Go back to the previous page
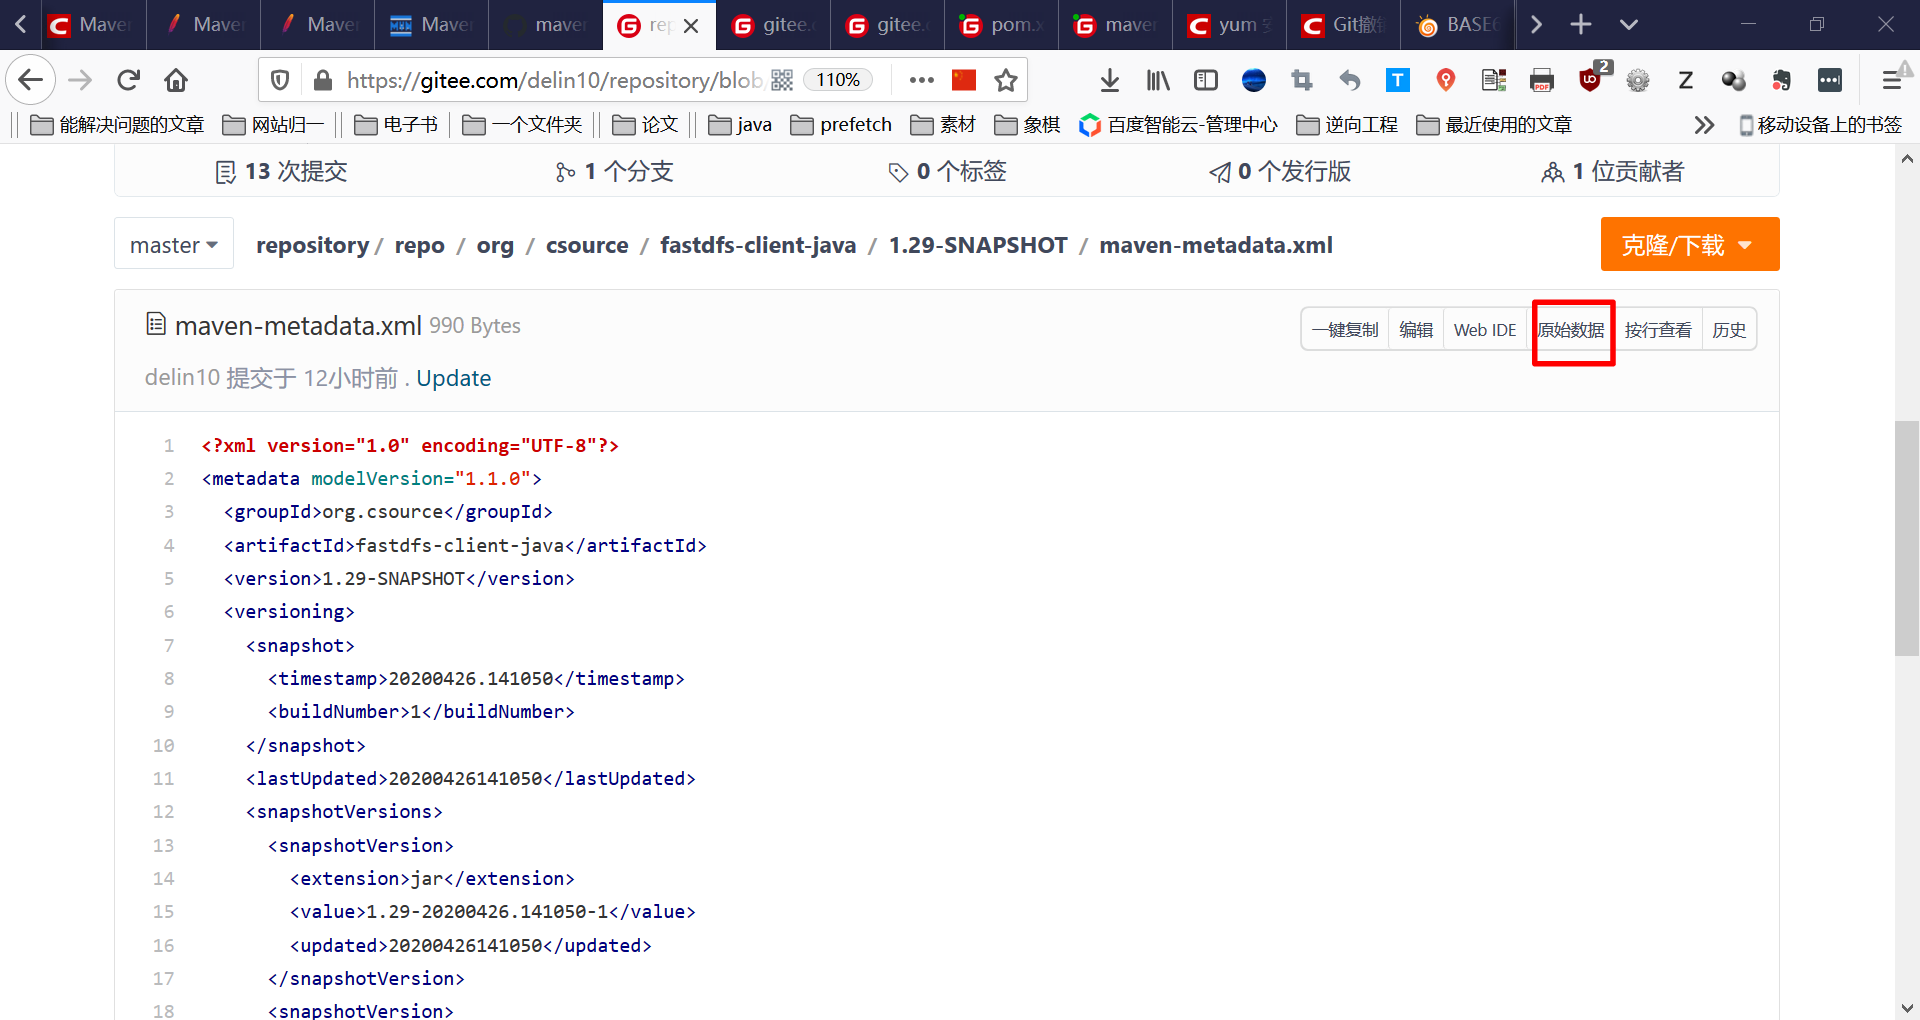 [x=31, y=80]
